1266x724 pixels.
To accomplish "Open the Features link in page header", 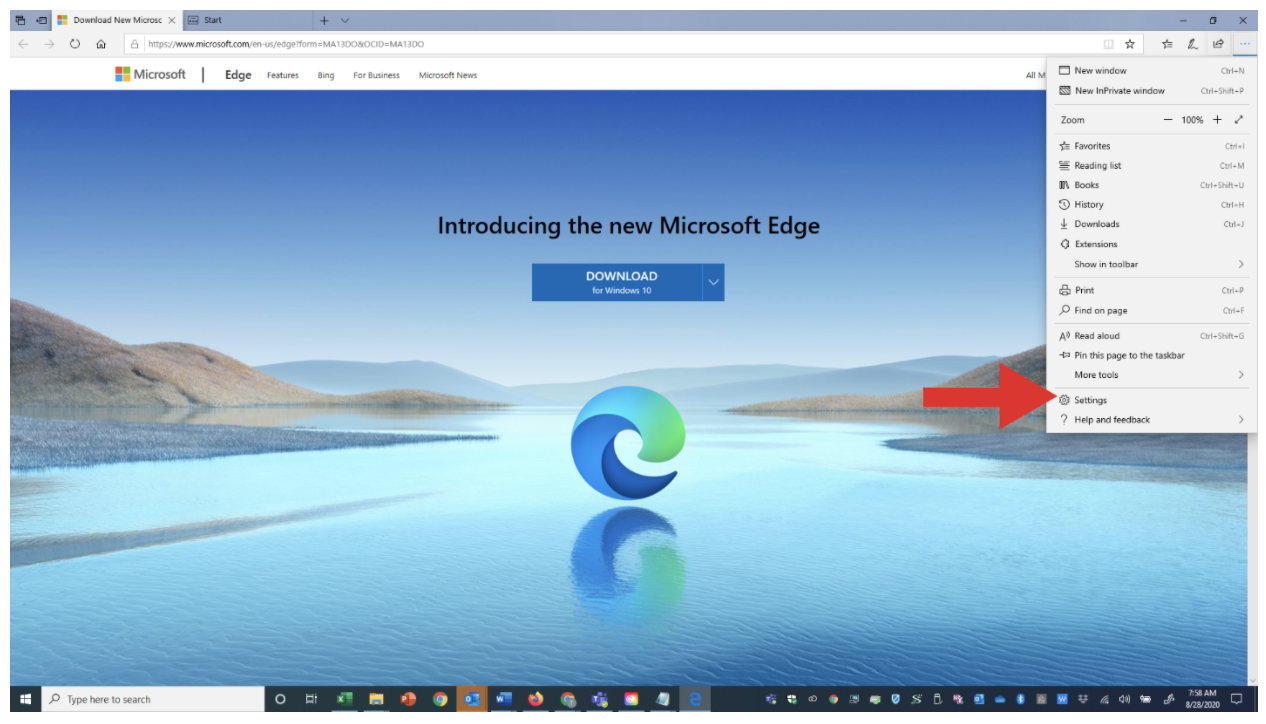I will tap(282, 75).
